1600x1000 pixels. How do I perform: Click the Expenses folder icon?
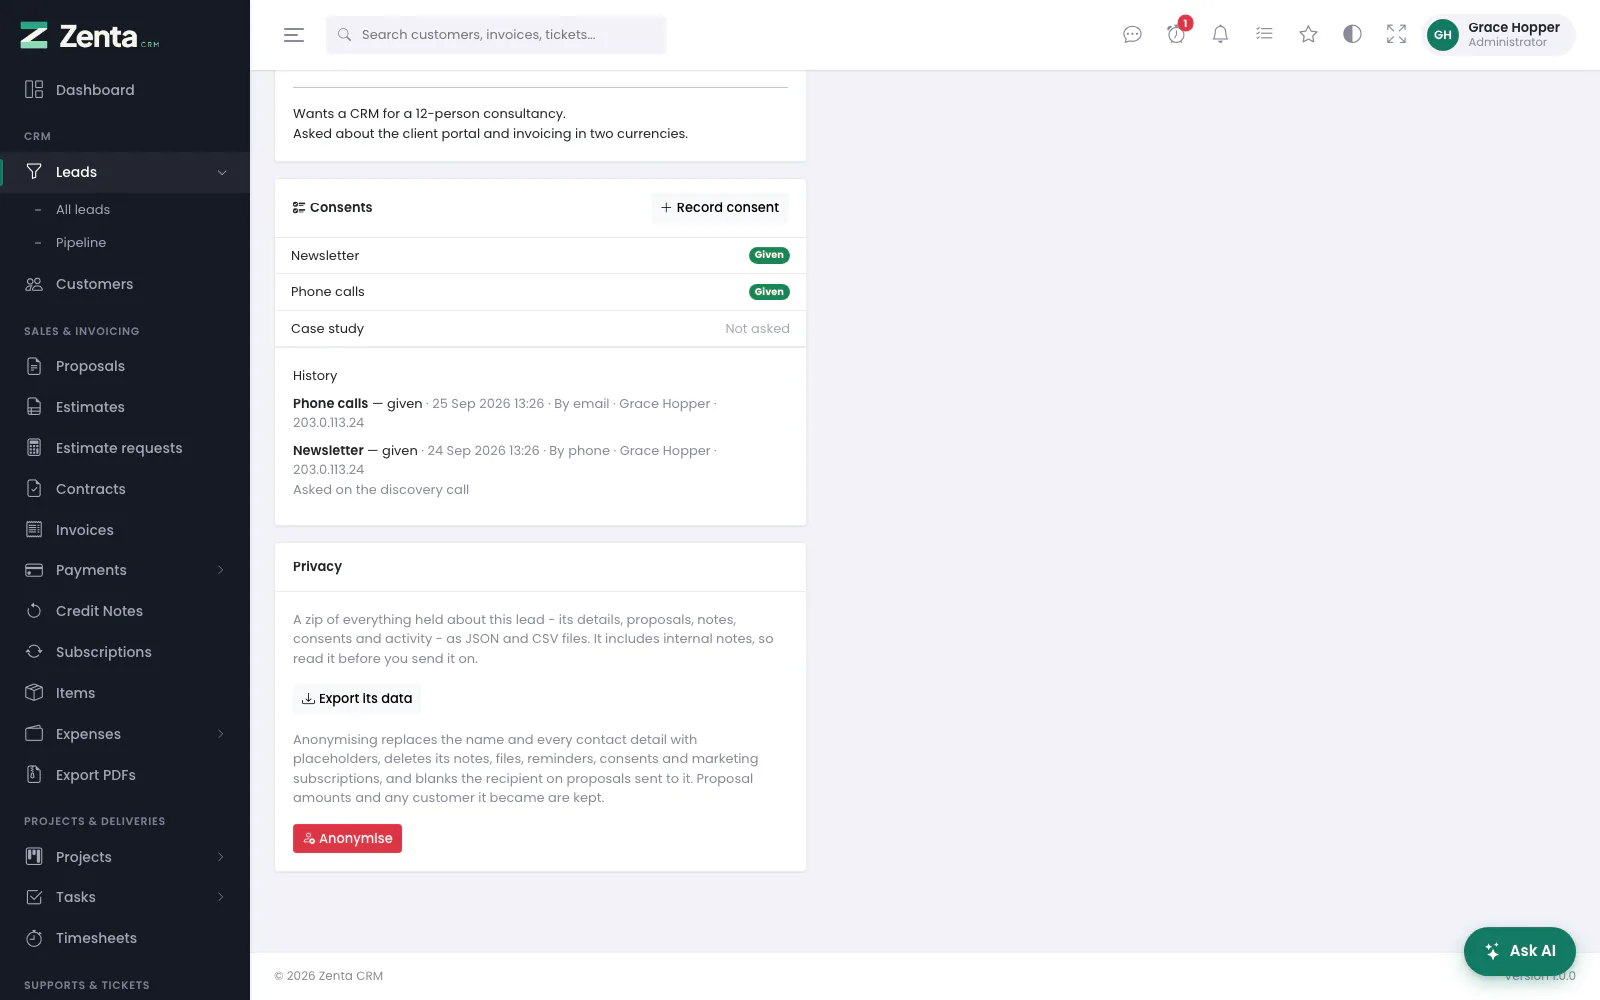34,734
